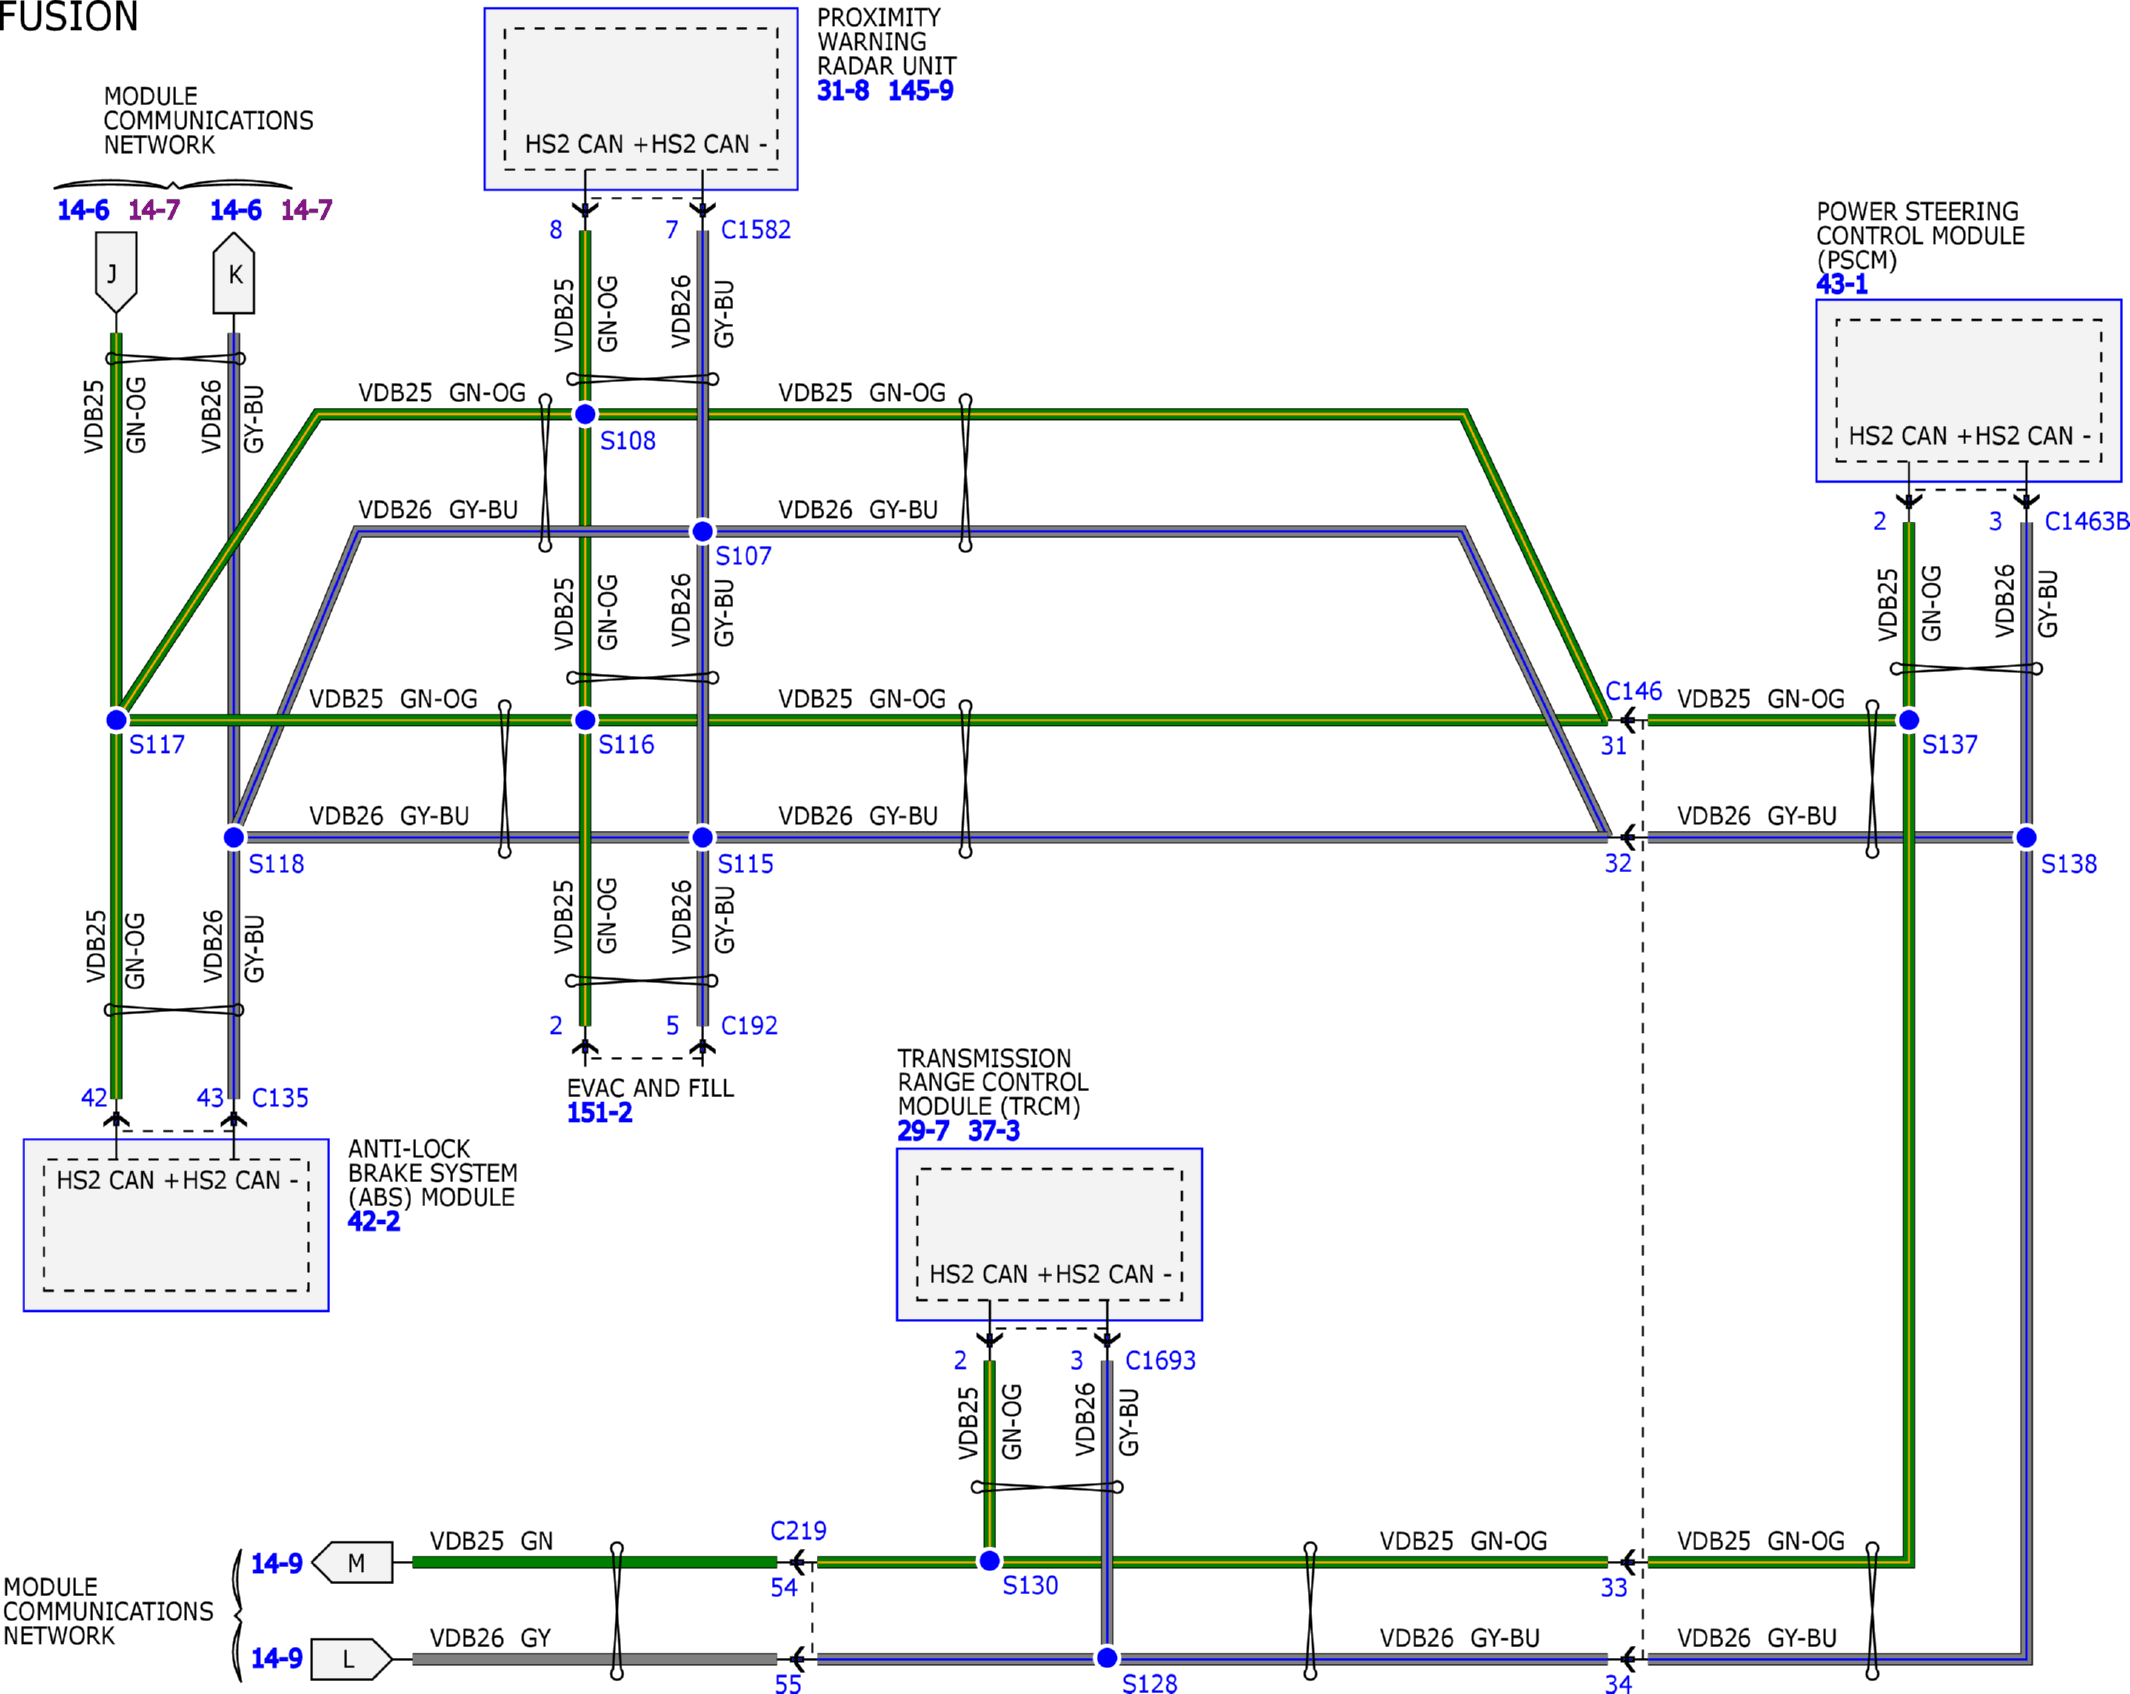Click the splice dot at S138

2026,837
